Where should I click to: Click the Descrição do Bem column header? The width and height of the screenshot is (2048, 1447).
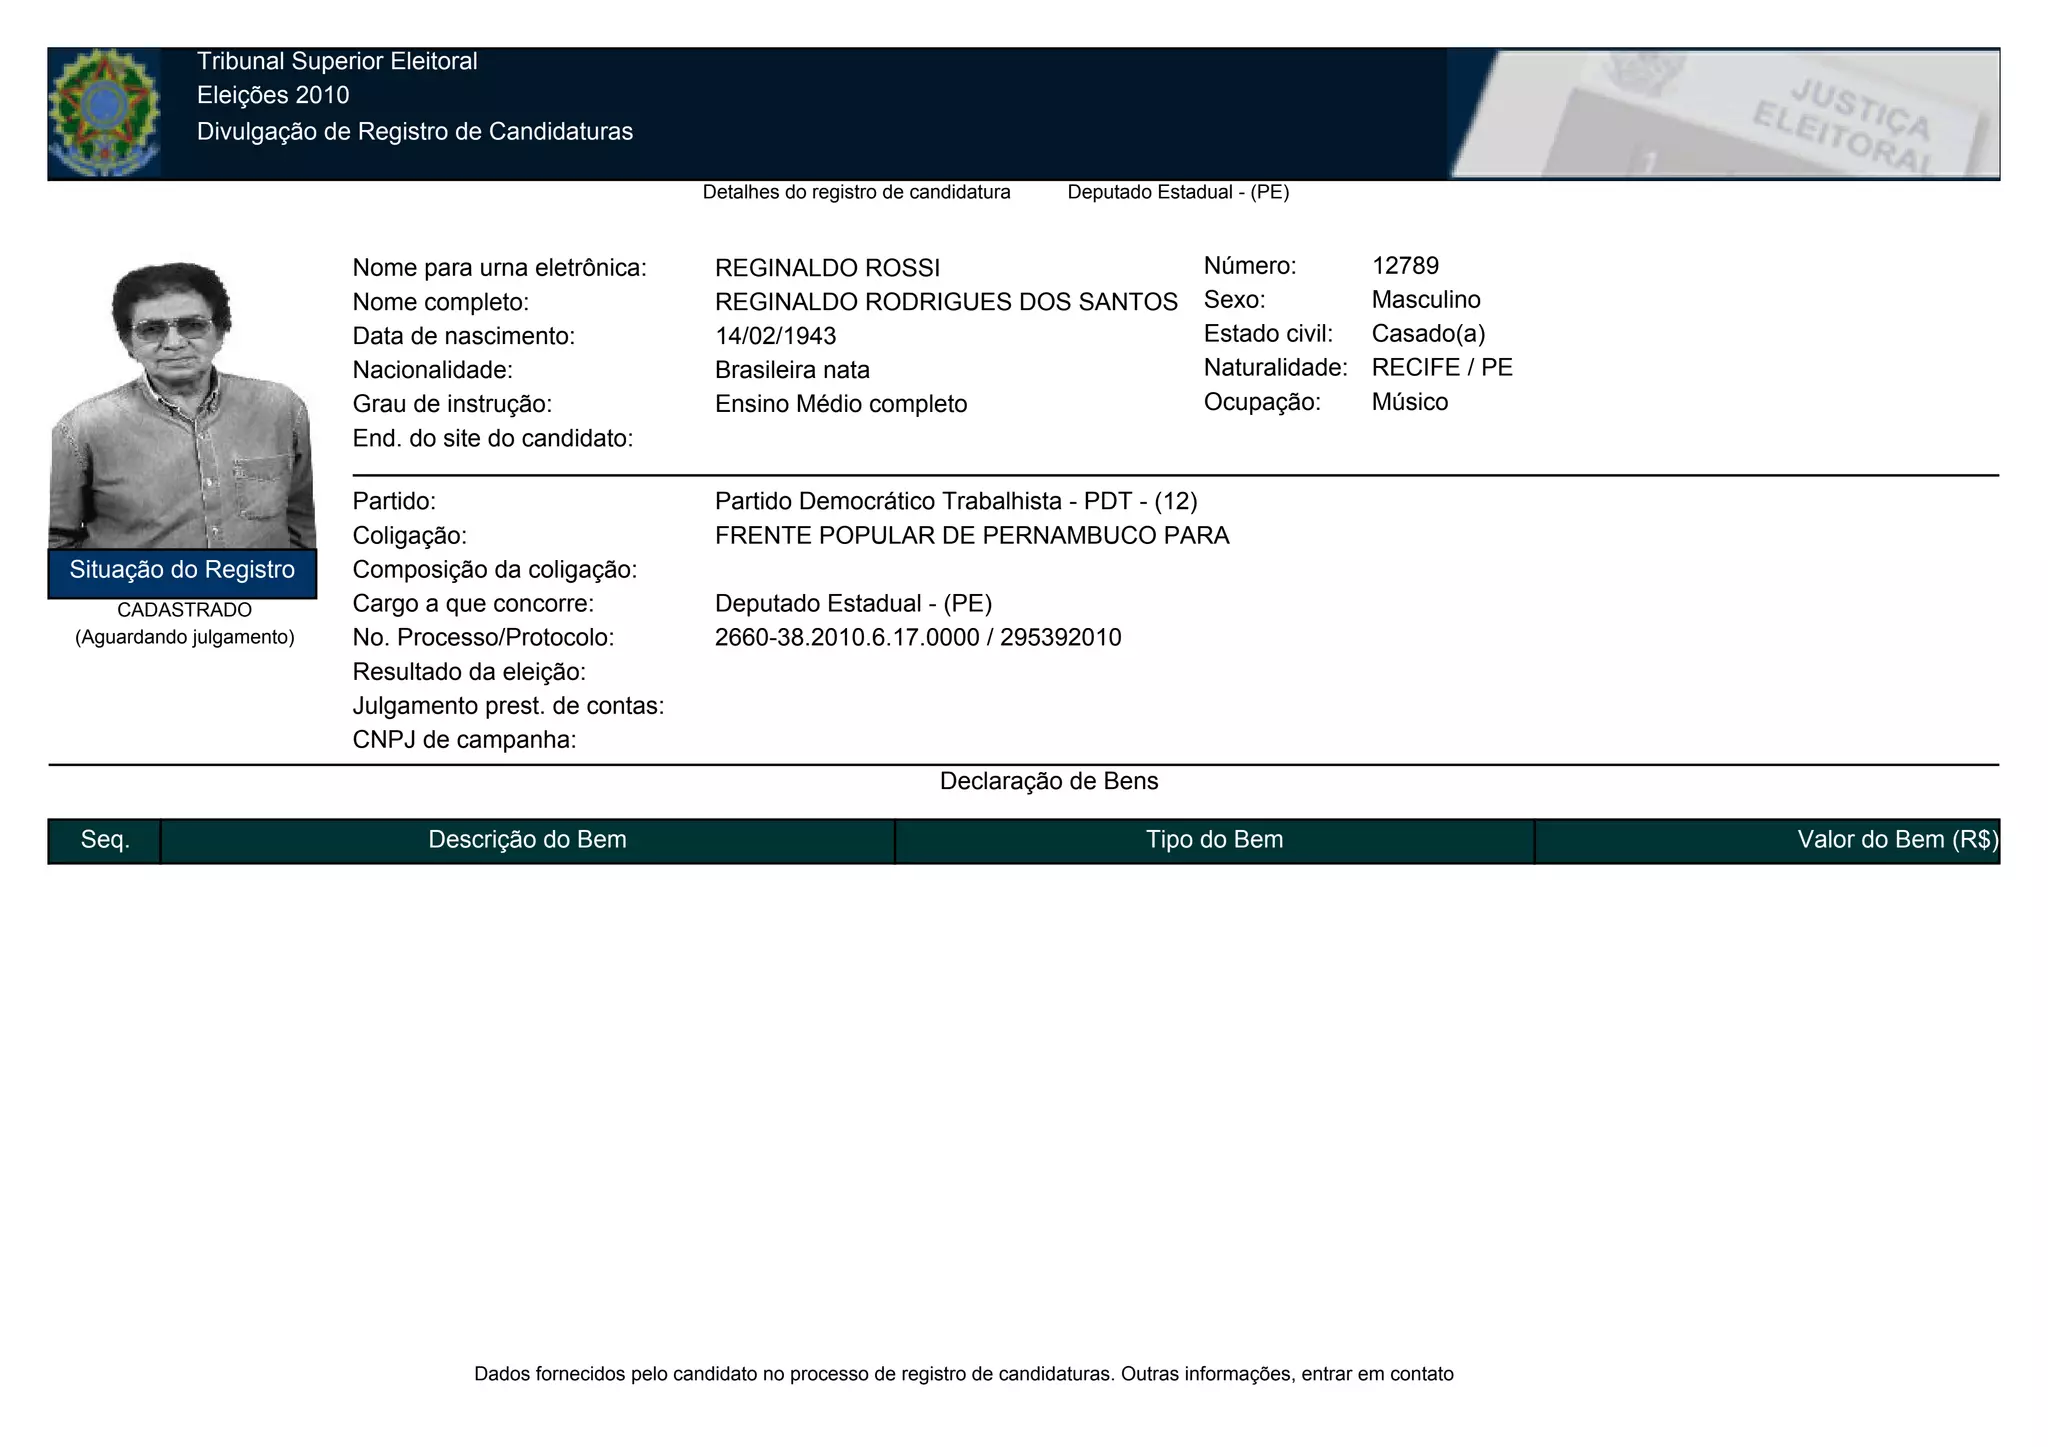tap(527, 840)
